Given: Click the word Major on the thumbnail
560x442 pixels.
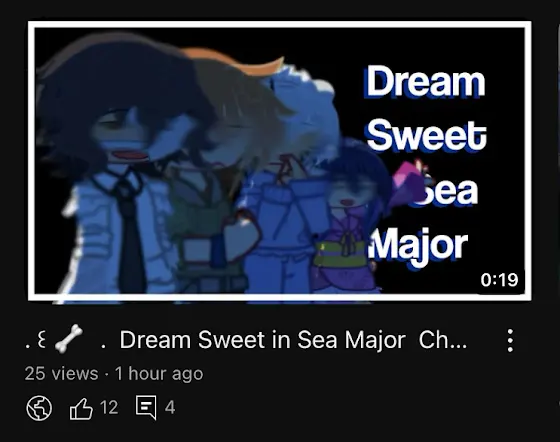Looking at the screenshot, I should [x=418, y=247].
